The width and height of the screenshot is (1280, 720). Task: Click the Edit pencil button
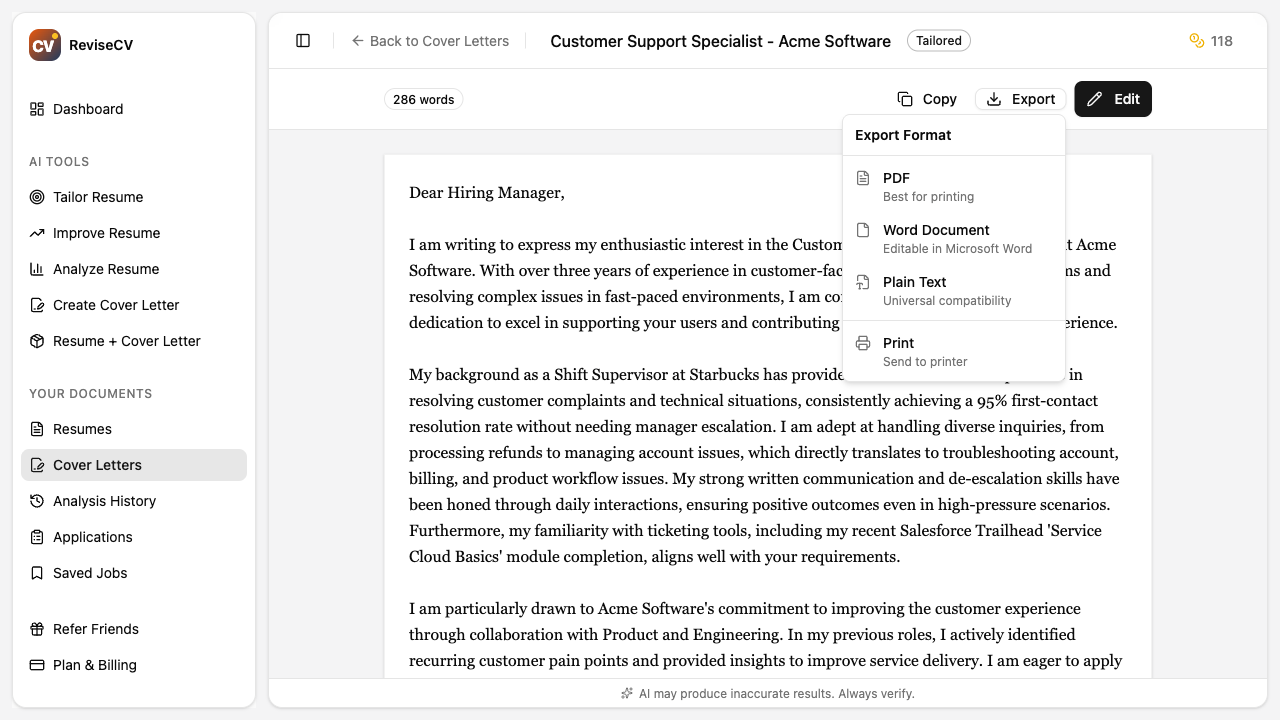click(1113, 99)
